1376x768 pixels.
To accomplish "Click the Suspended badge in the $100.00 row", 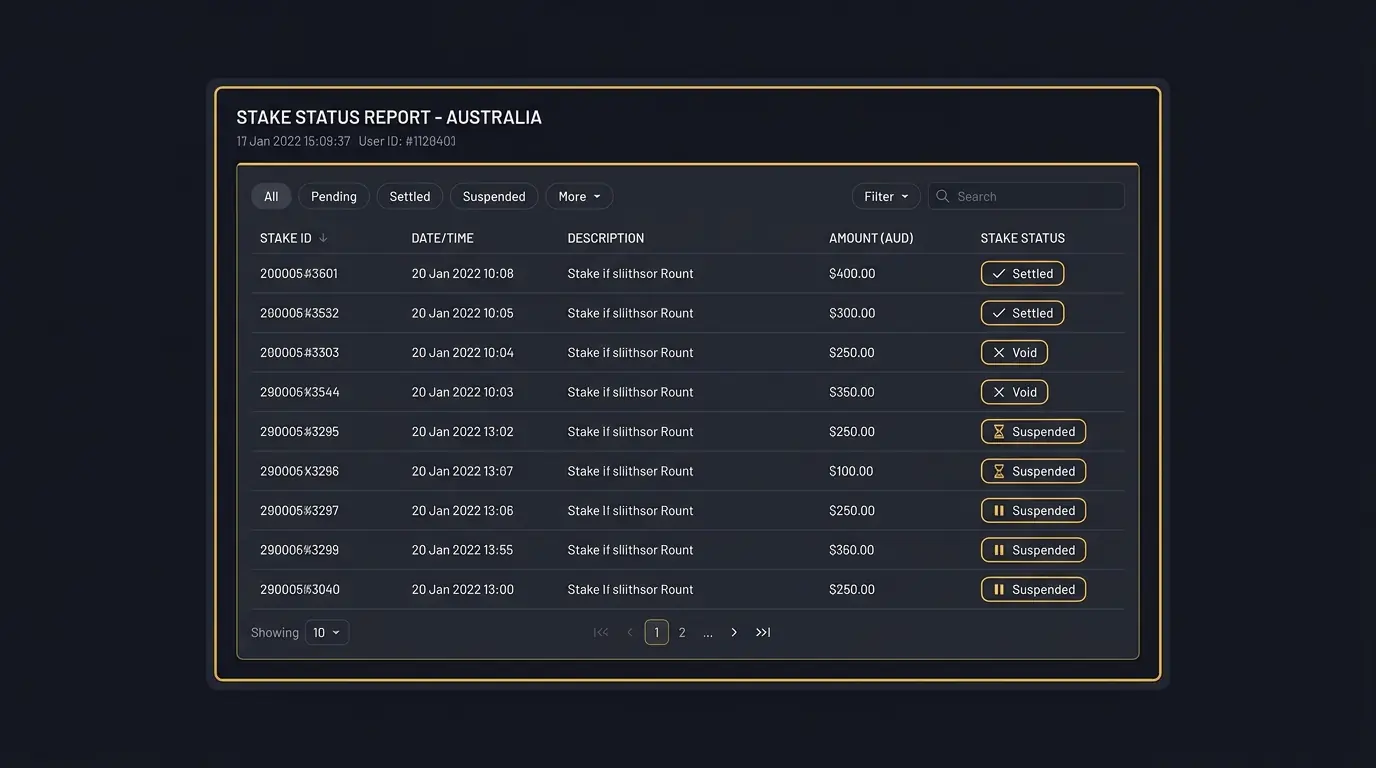I will click(1033, 471).
